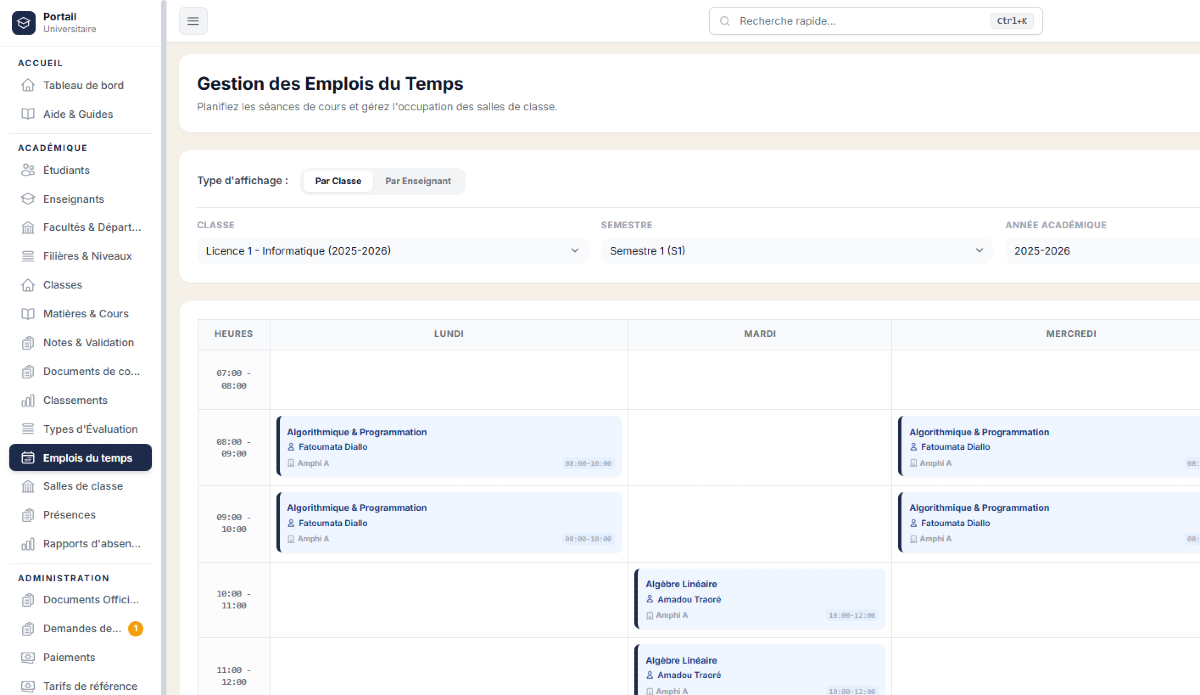Open the Semestre dropdown Semestre 1 (S1)

click(x=797, y=251)
